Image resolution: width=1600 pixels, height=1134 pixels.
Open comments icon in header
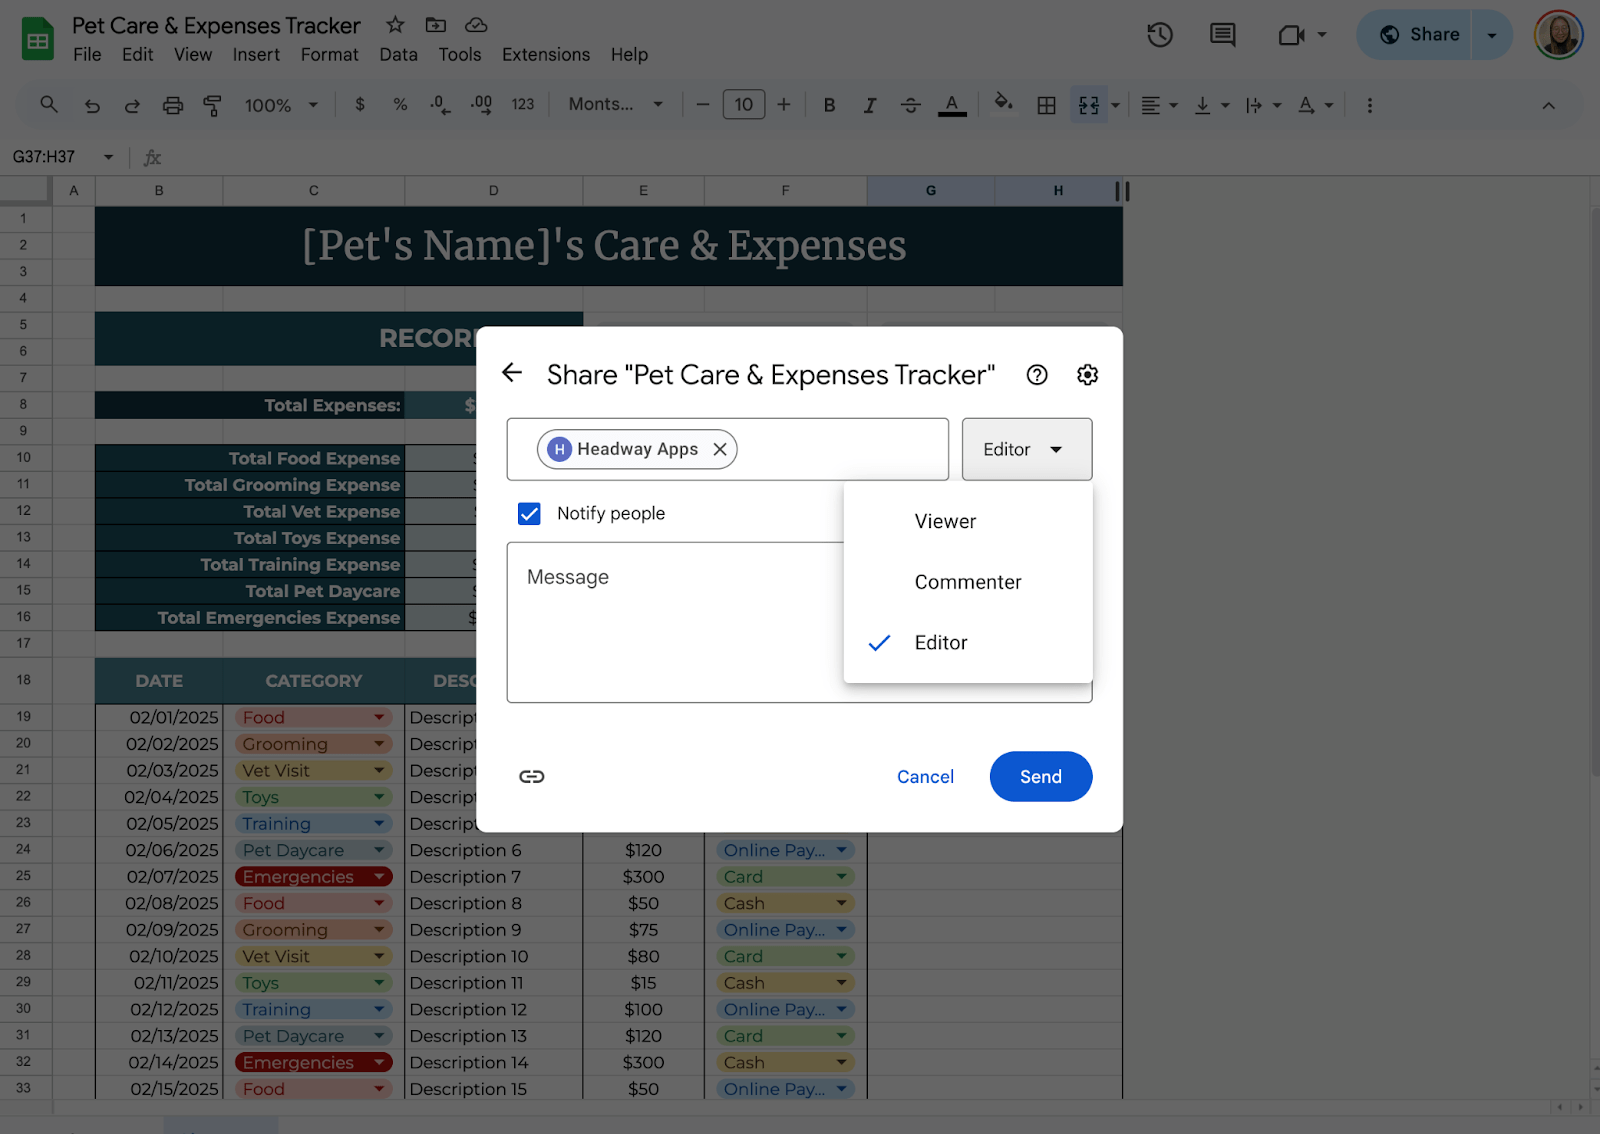point(1222,35)
